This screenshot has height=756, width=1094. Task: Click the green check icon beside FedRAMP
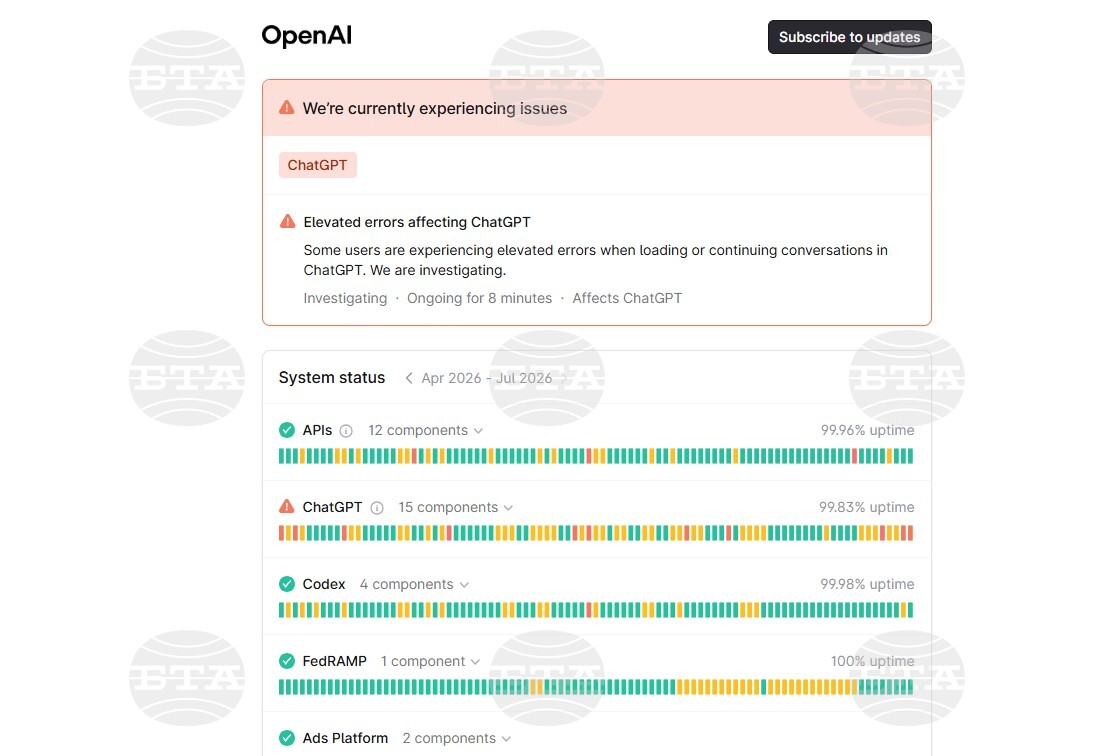(287, 660)
